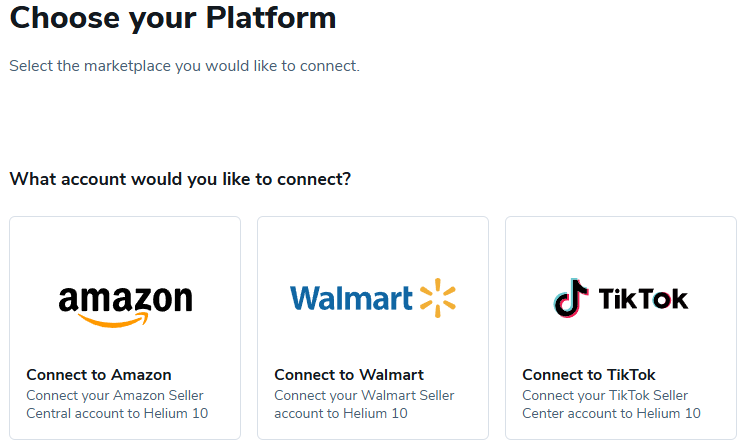This screenshot has width=744, height=448.
Task: Click the Select the marketplace subtitle text
Action: pos(184,66)
